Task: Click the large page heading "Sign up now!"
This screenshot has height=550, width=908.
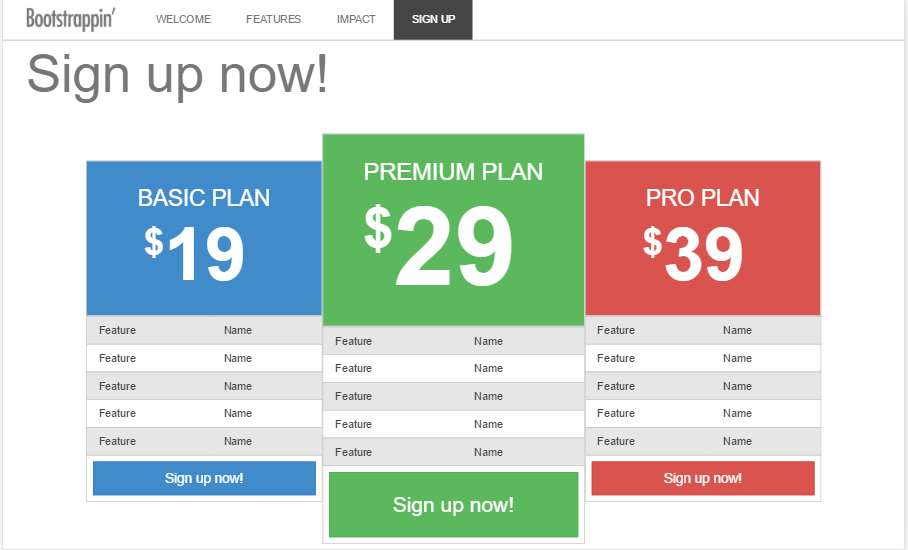Action: 177,74
